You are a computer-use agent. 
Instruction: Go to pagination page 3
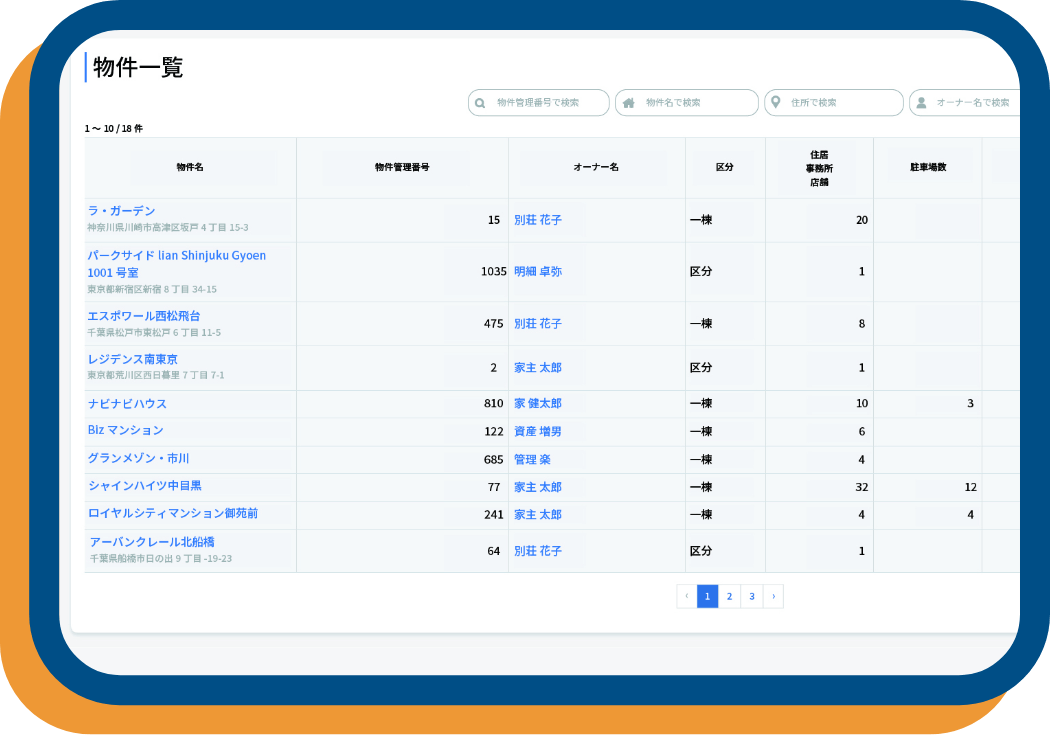[x=751, y=596]
